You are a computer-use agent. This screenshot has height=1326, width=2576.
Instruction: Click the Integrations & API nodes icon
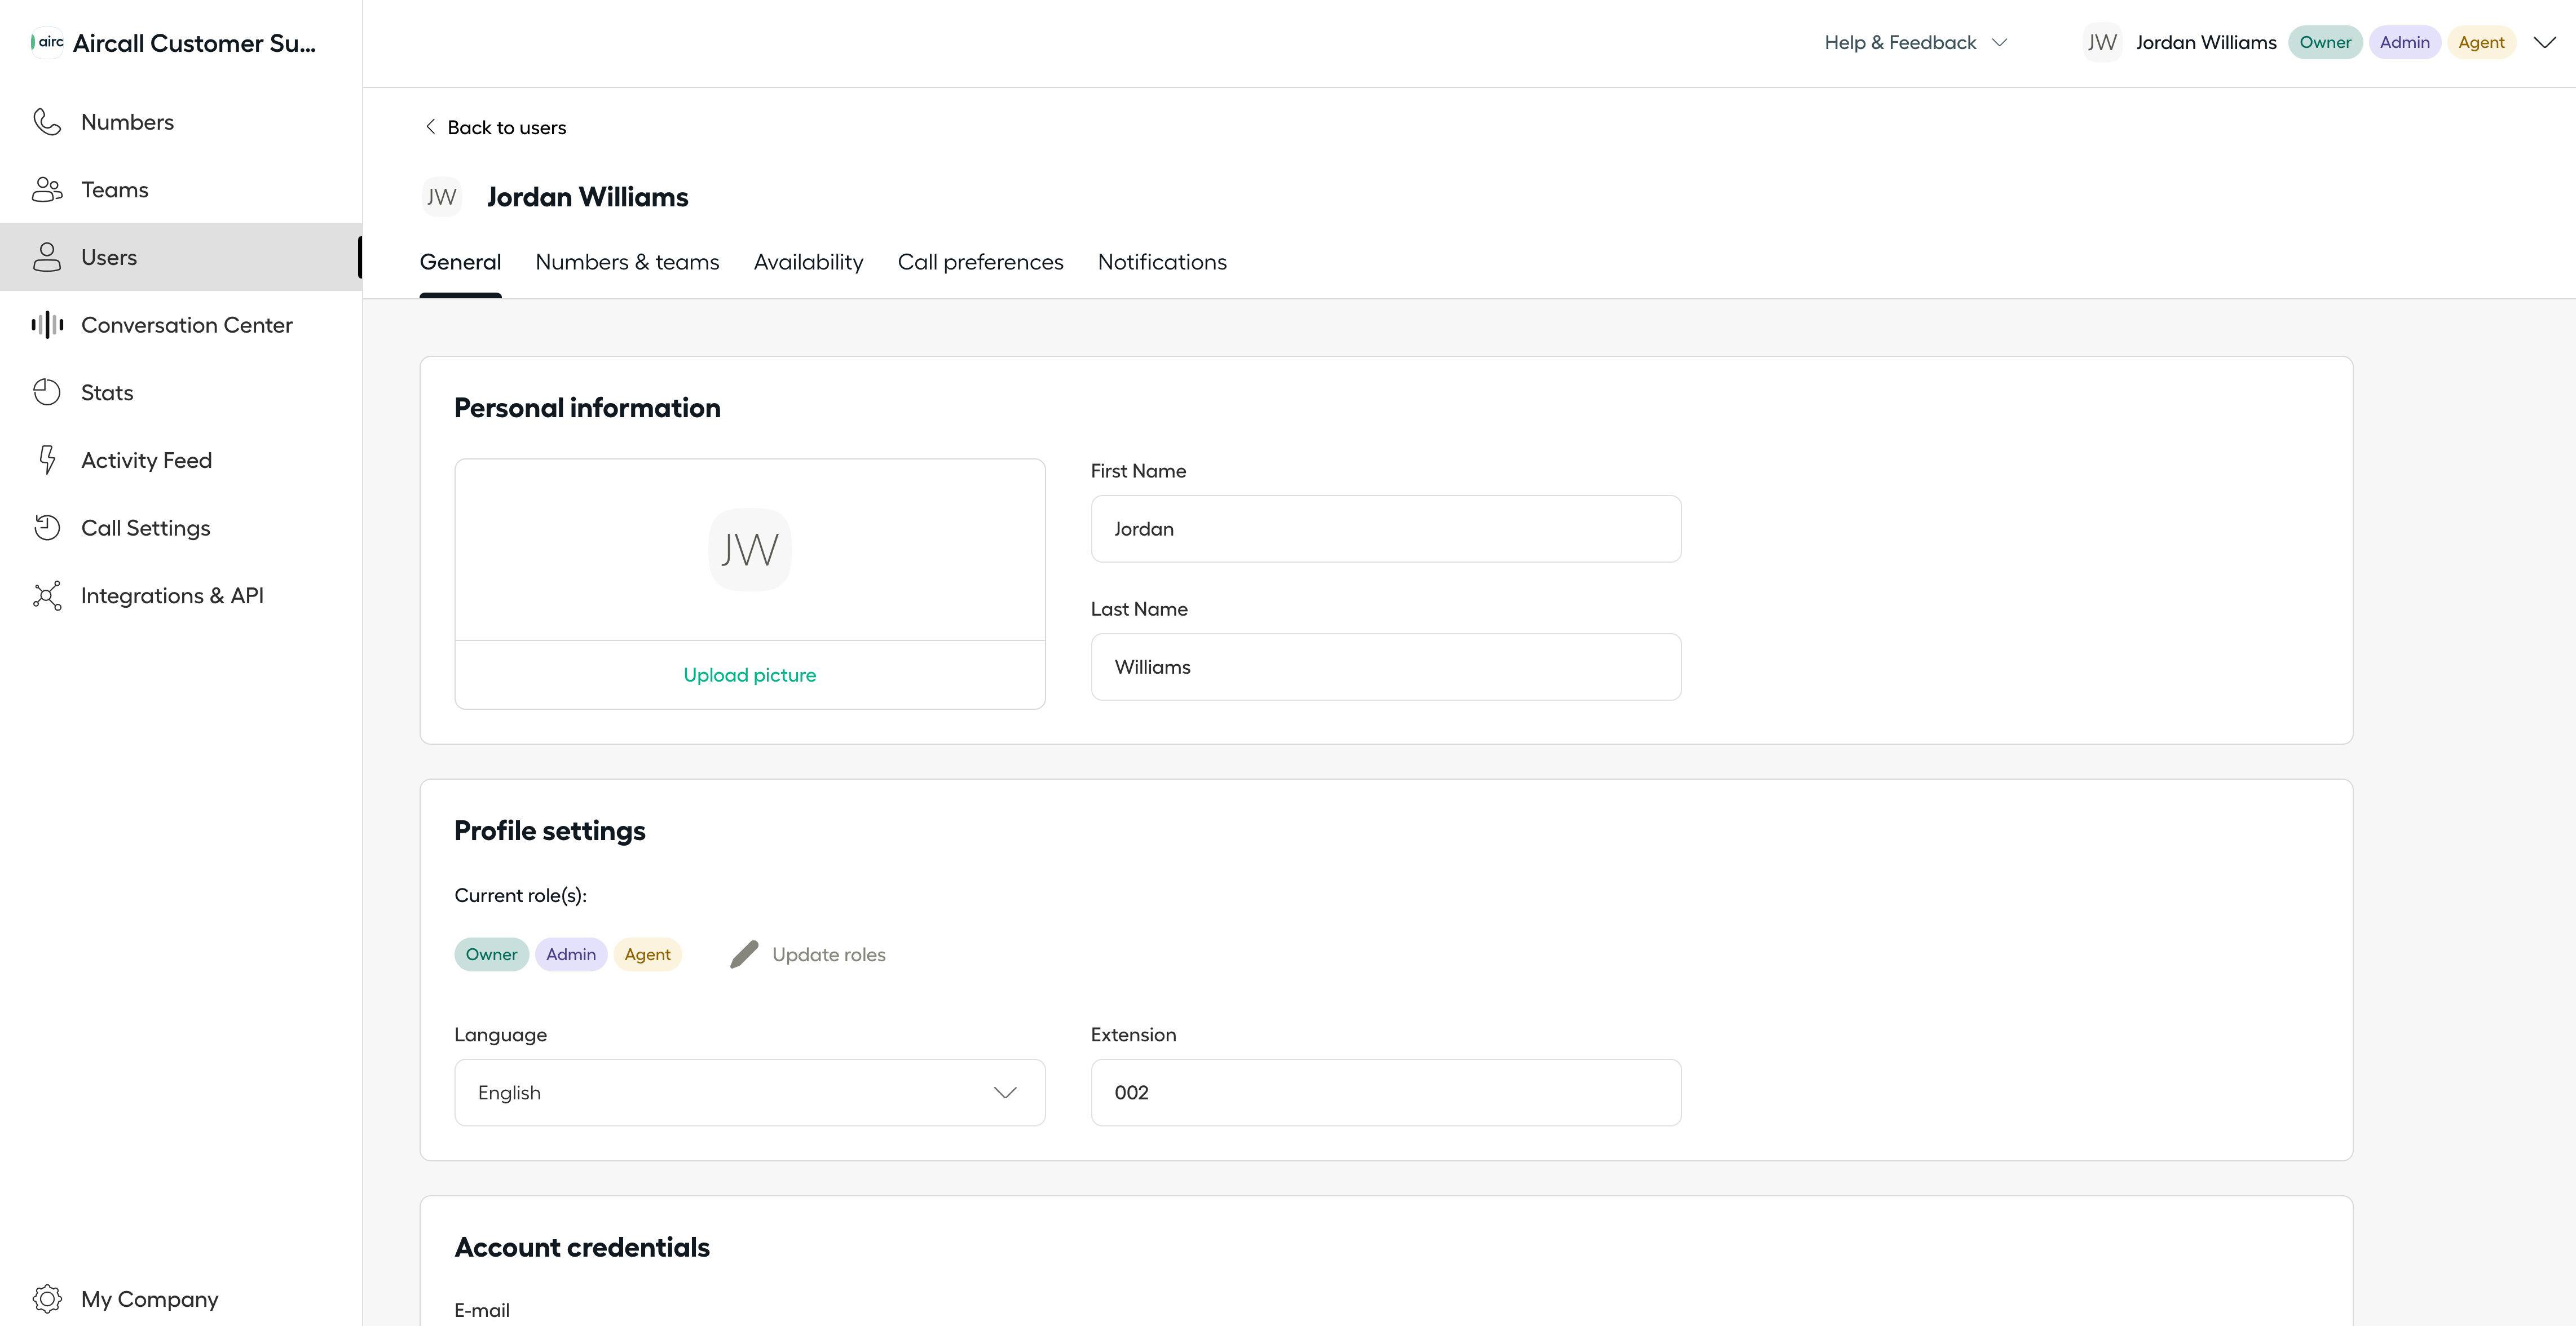(x=47, y=596)
